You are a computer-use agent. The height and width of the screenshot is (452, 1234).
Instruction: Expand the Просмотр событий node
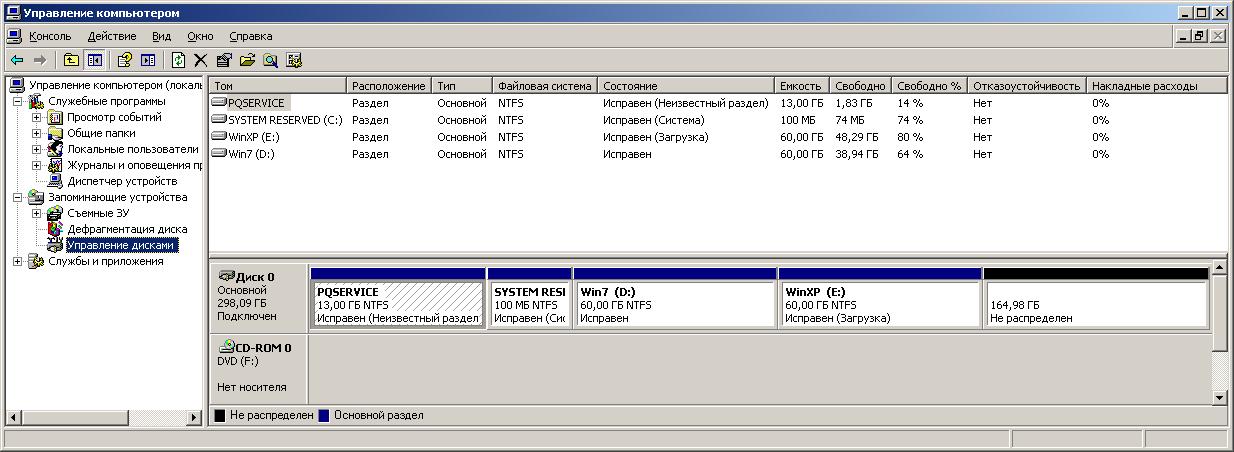click(37, 118)
